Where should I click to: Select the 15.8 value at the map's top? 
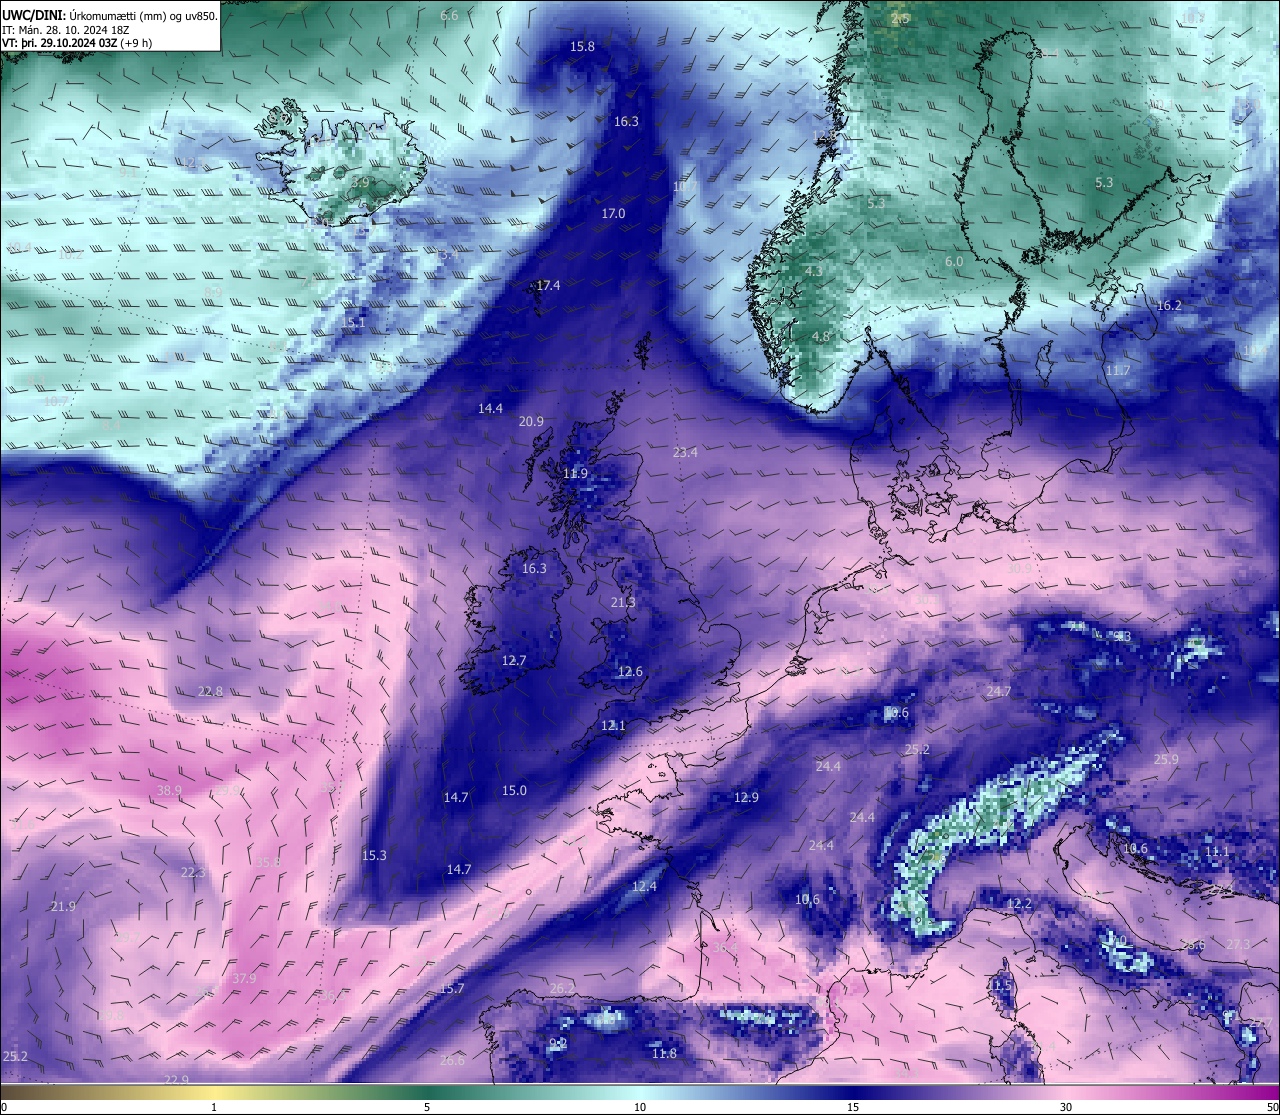point(582,47)
